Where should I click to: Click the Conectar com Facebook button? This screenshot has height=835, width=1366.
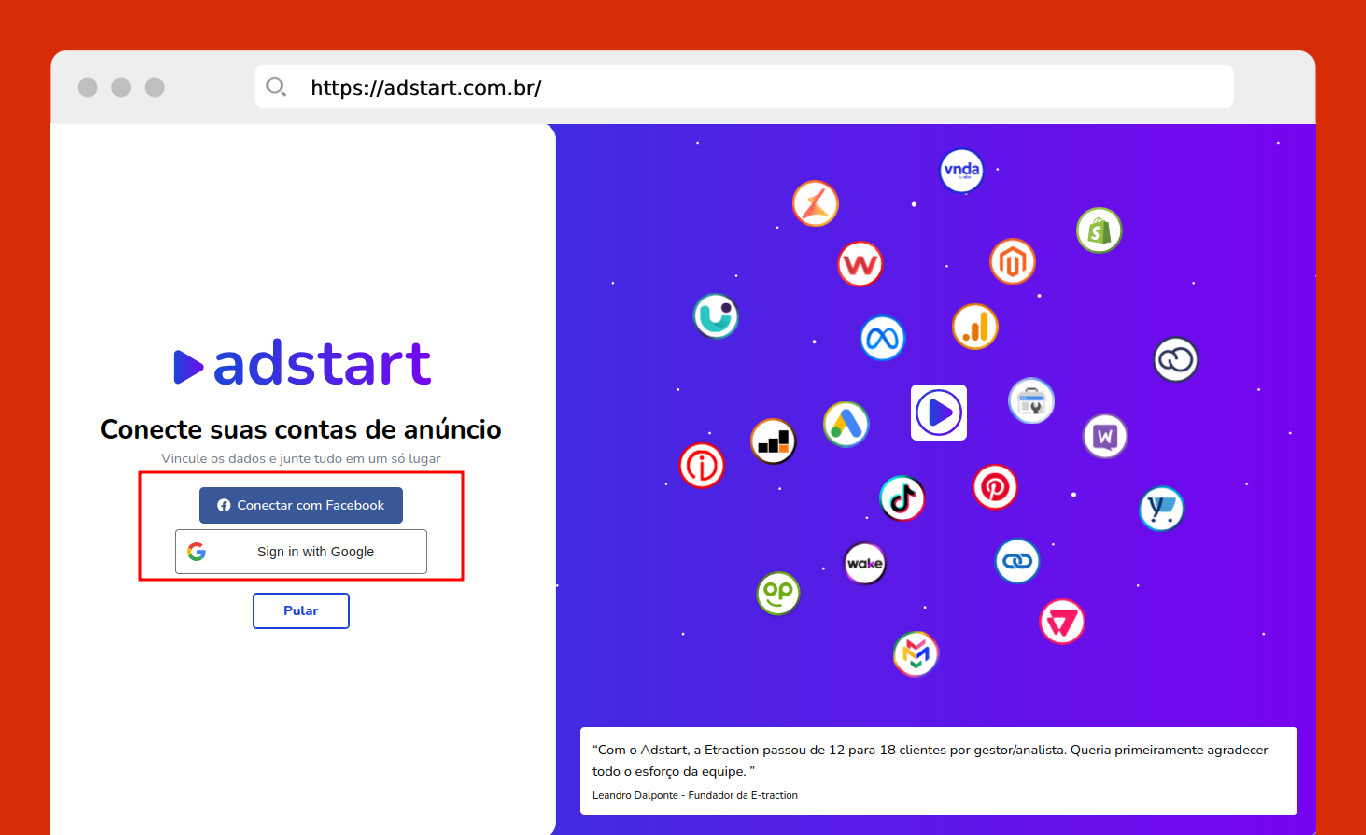[301, 505]
